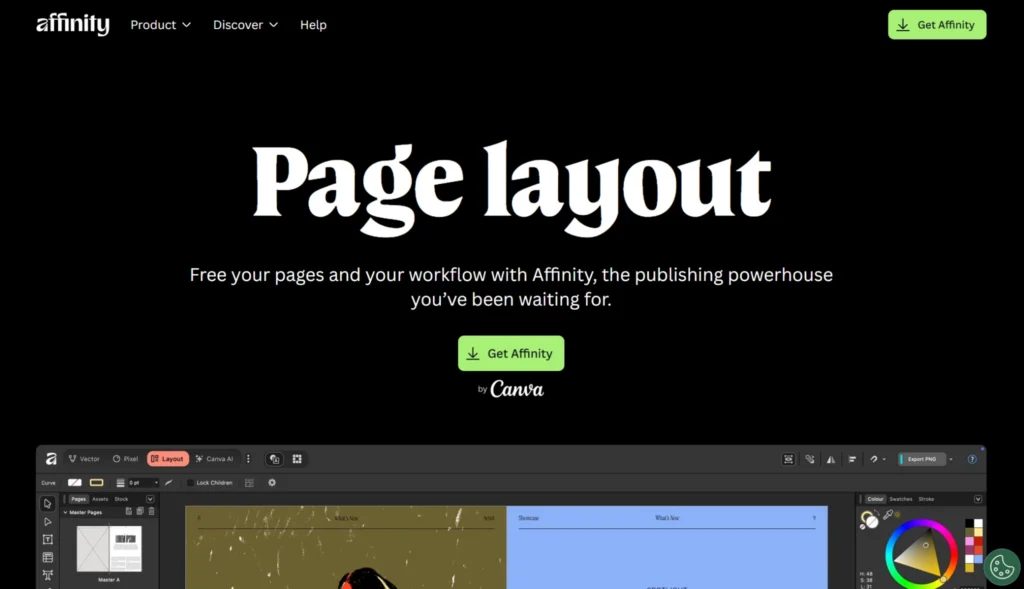The height and width of the screenshot is (589, 1024).
Task: Switch to the Colour panel tab
Action: pos(875,499)
